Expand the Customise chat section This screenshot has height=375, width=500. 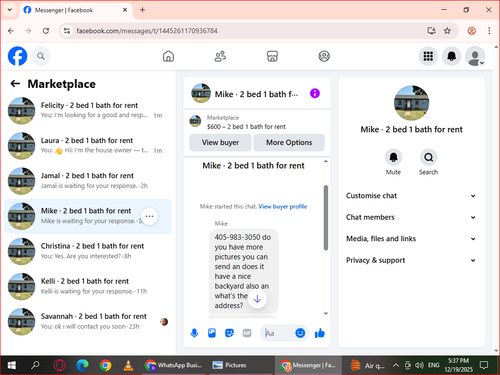[411, 196]
